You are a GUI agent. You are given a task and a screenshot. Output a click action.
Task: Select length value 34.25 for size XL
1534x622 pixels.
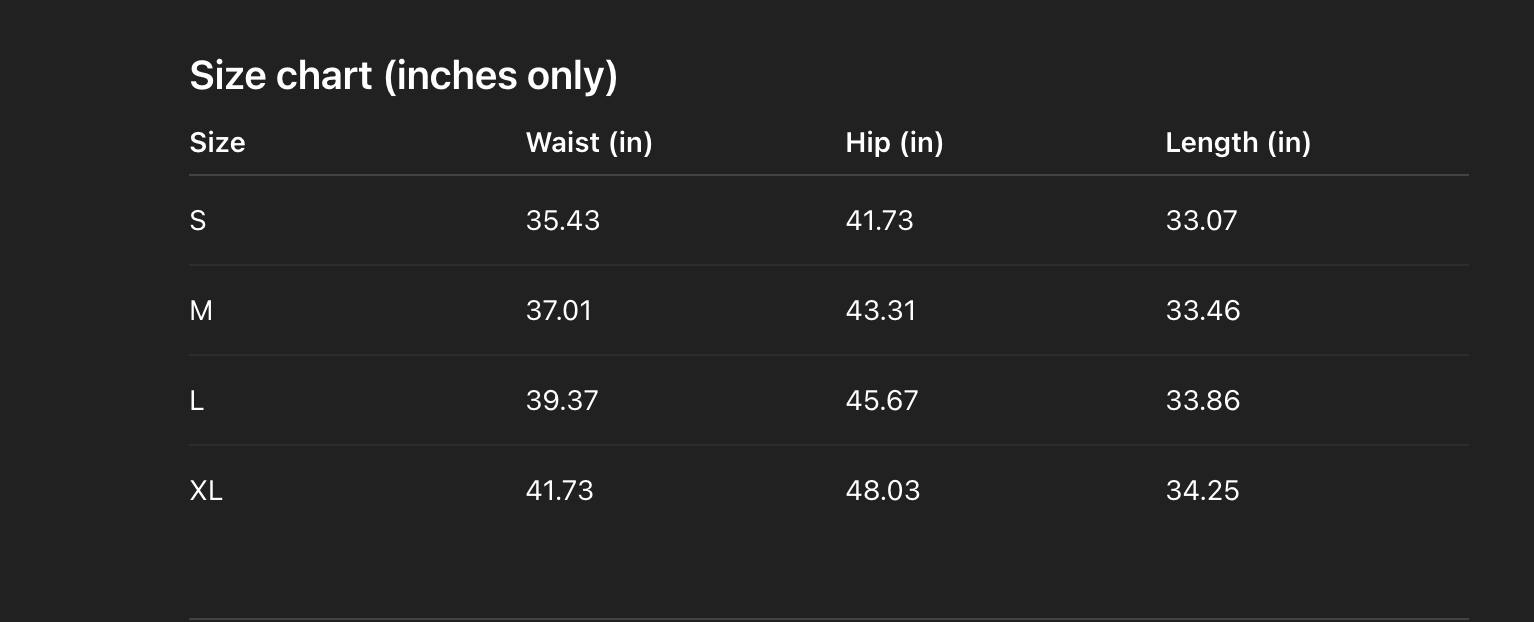click(1202, 491)
